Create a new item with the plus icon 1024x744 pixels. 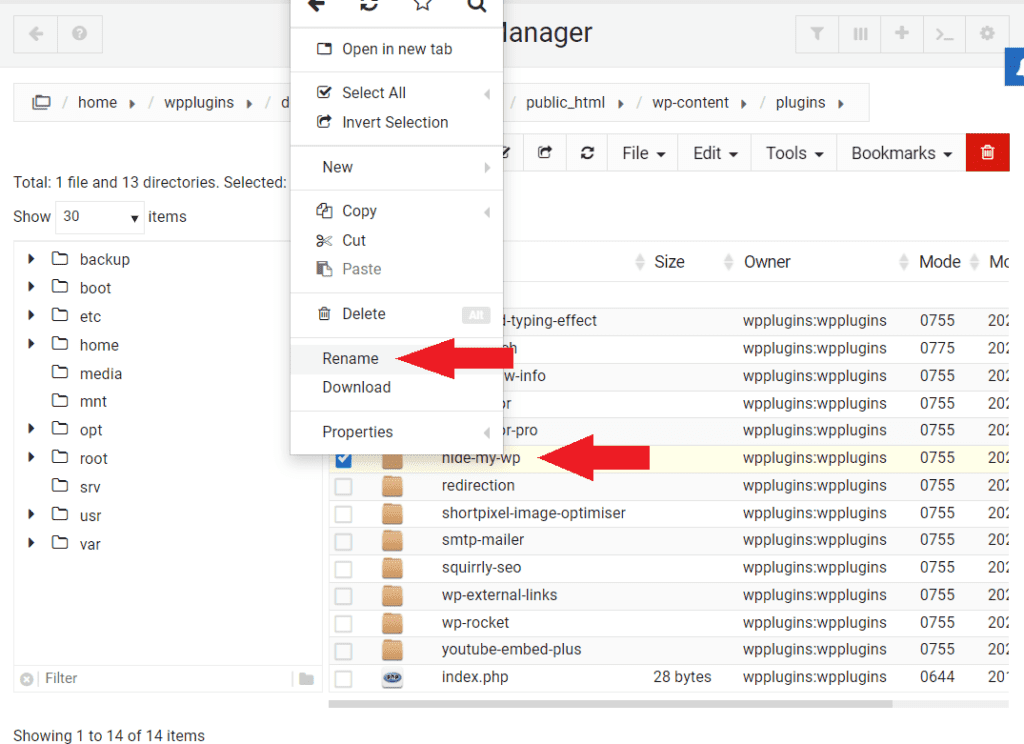pyautogui.click(x=901, y=33)
